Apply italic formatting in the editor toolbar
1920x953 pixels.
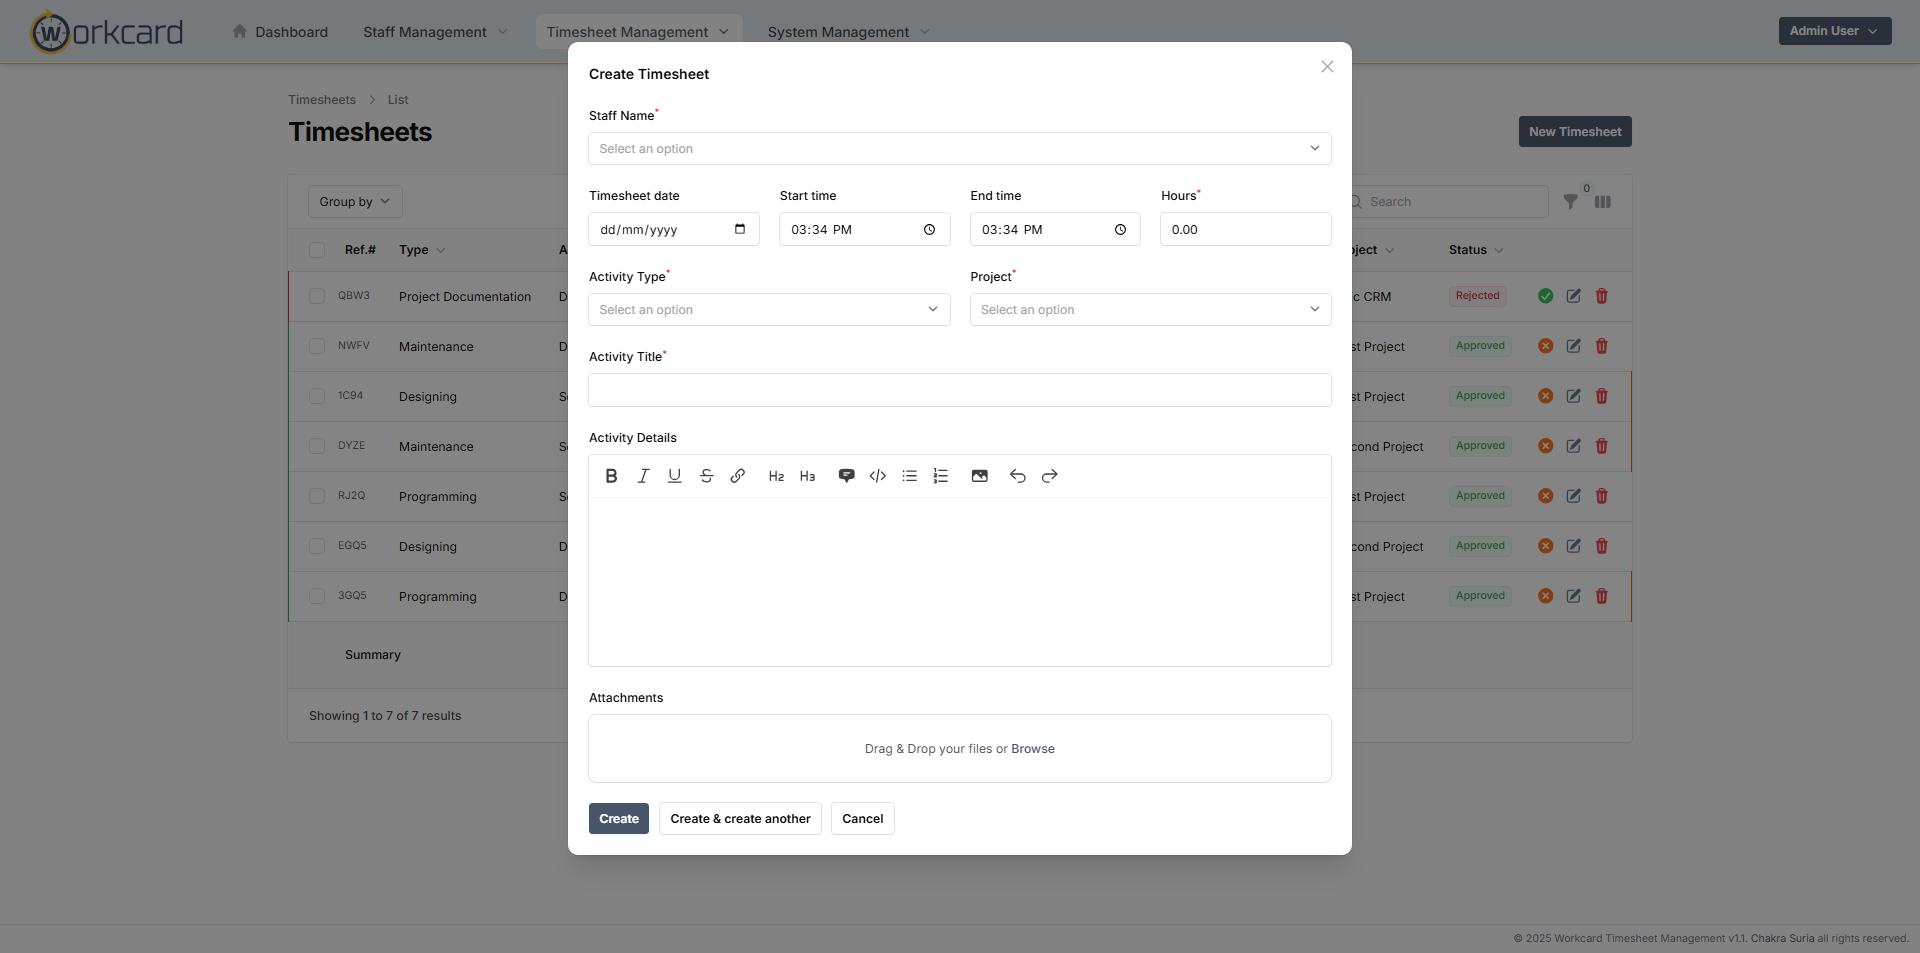point(643,476)
